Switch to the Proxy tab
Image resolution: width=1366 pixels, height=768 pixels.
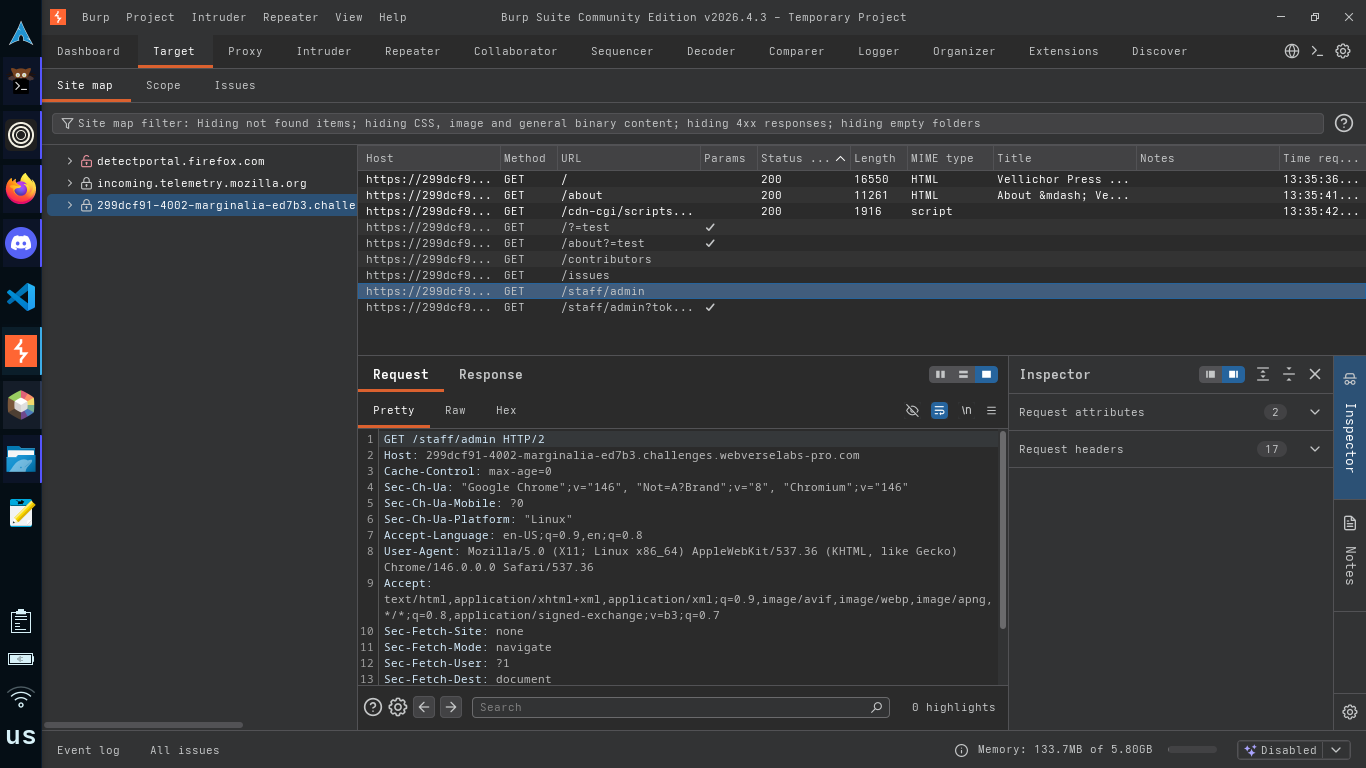[x=245, y=51]
